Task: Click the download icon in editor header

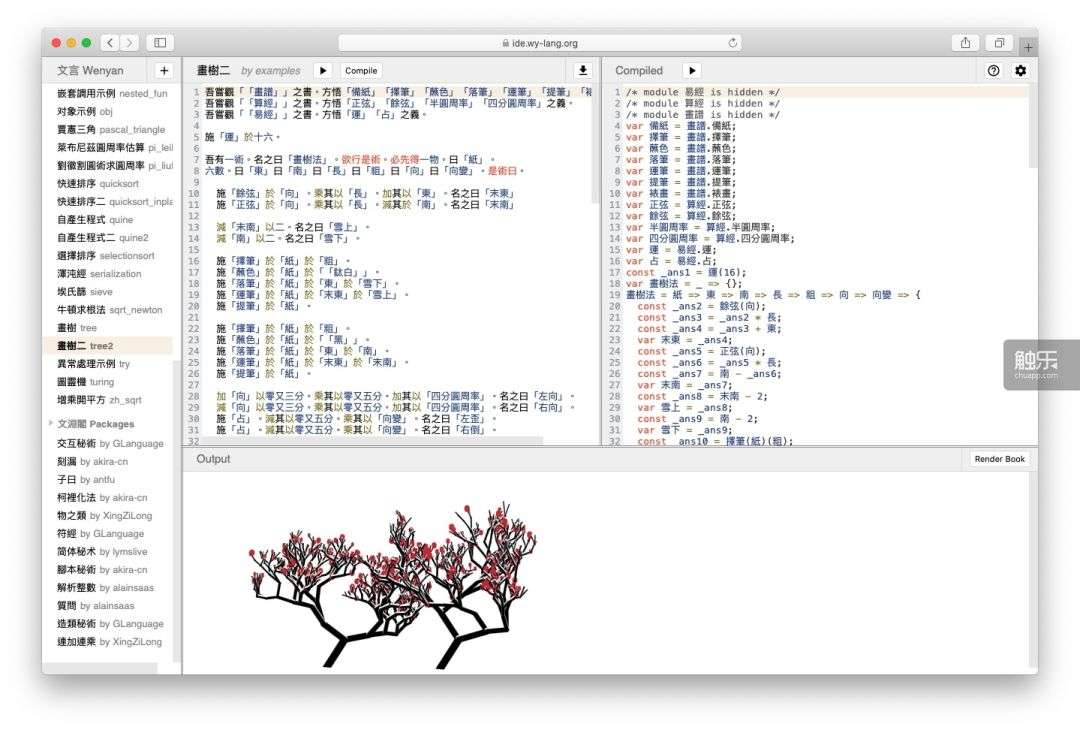Action: [x=584, y=71]
